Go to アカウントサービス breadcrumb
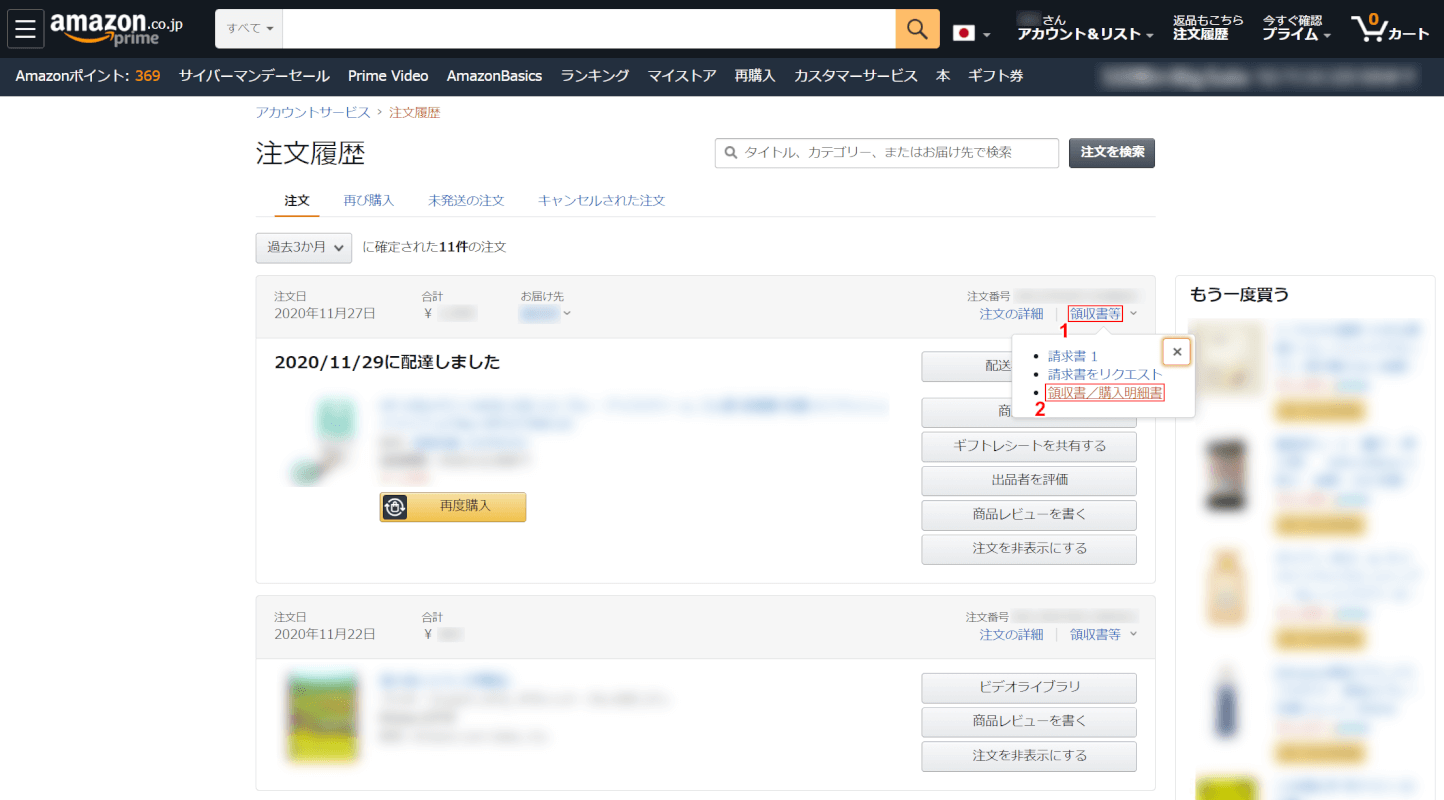Image resolution: width=1444 pixels, height=800 pixels. tap(313, 113)
